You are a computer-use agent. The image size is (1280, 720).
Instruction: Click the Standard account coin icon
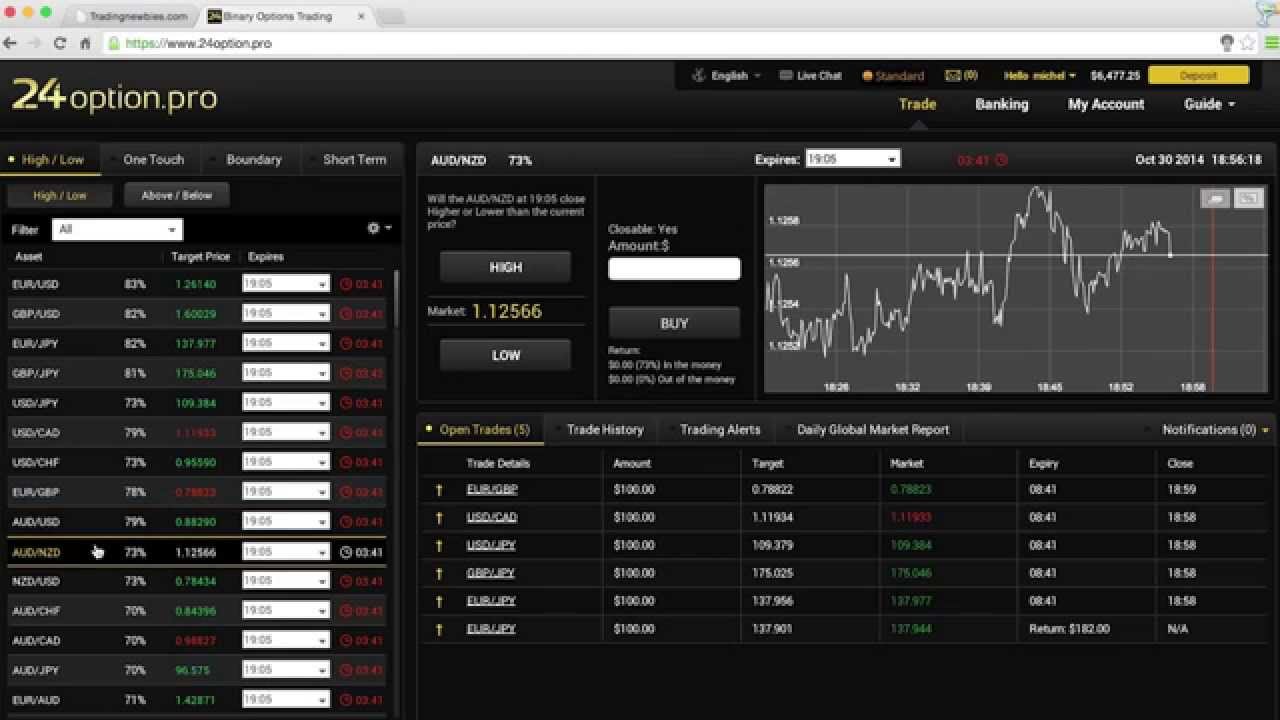coord(867,76)
